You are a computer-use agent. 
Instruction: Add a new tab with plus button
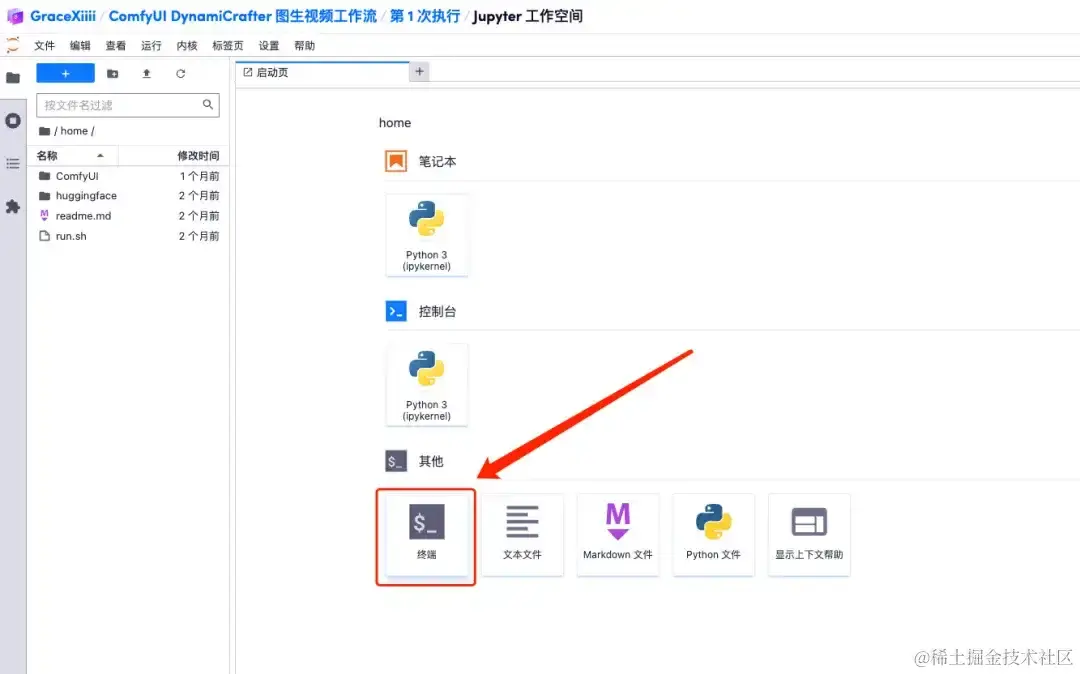(419, 72)
